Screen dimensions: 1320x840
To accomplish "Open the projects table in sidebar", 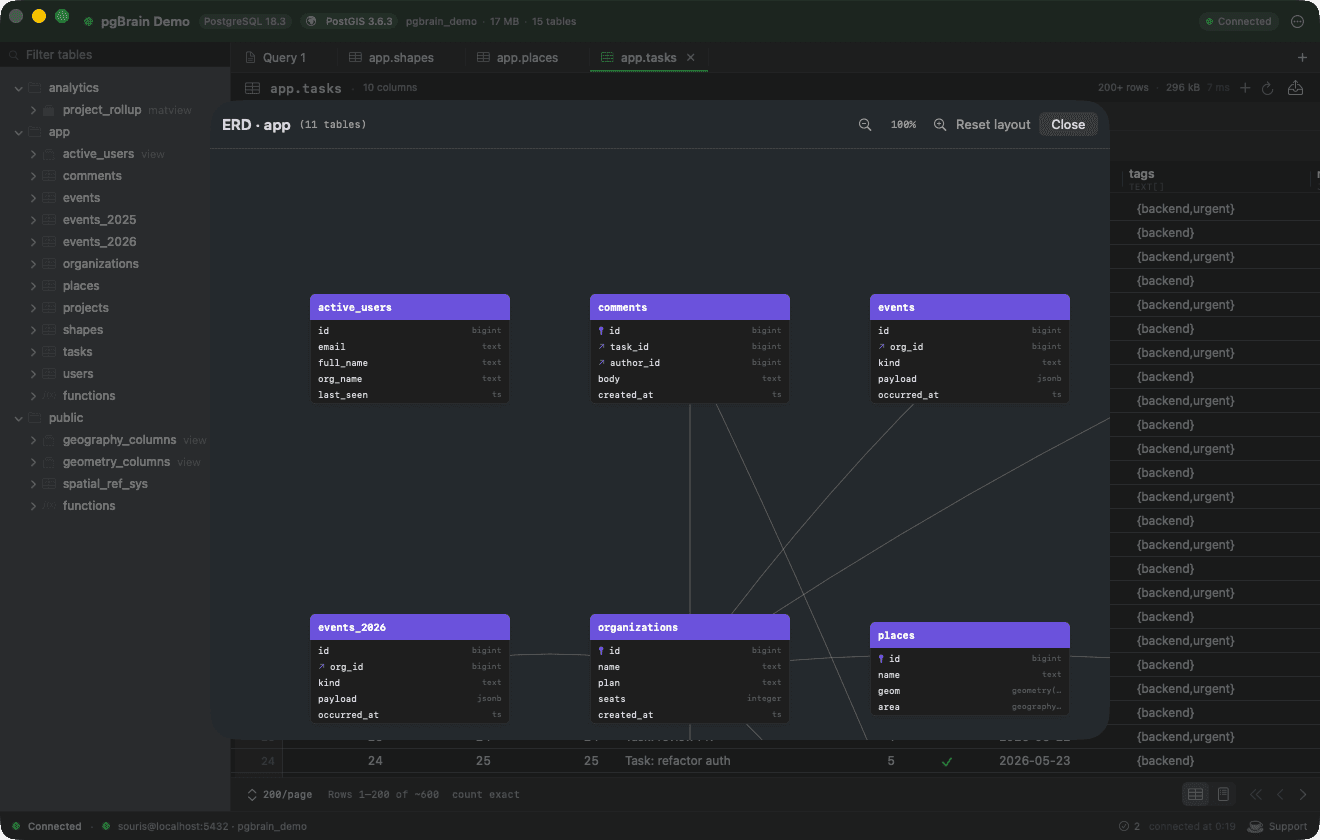I will (x=85, y=308).
